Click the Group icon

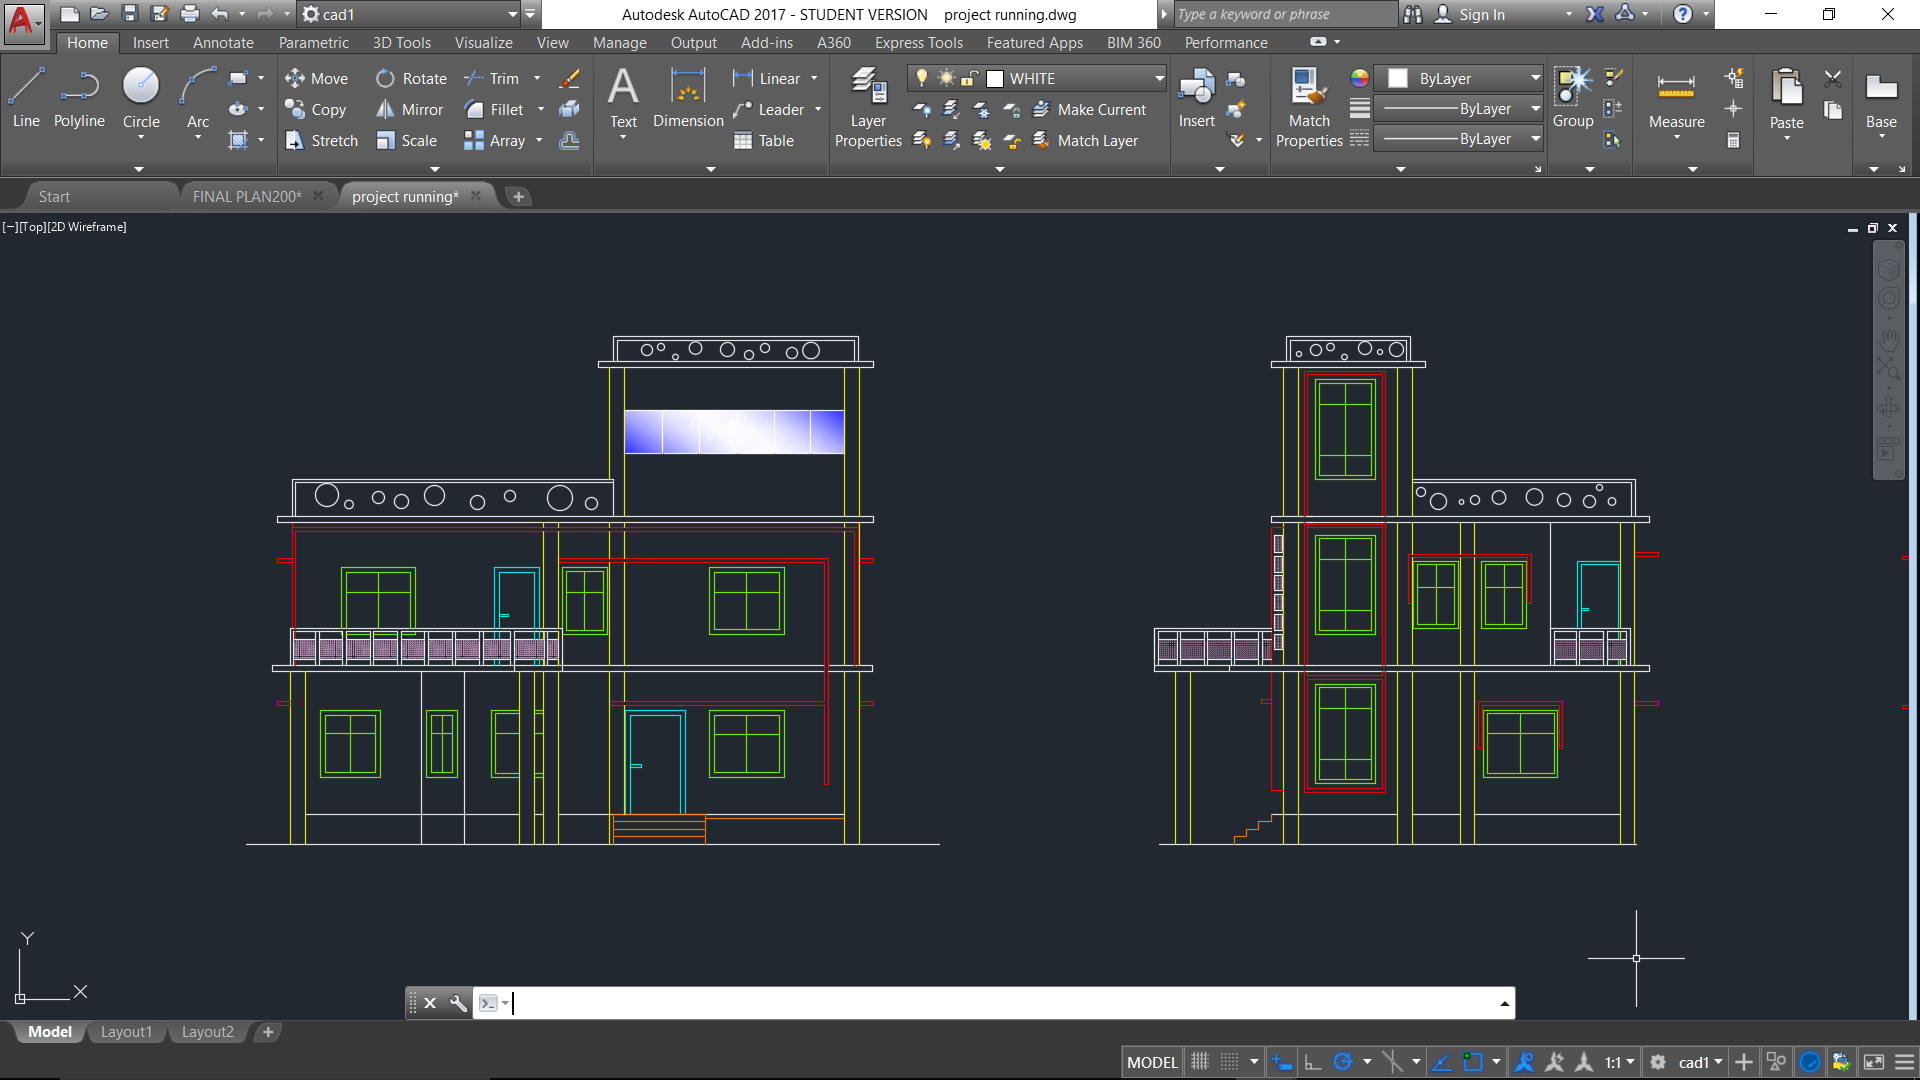[x=1573, y=98]
